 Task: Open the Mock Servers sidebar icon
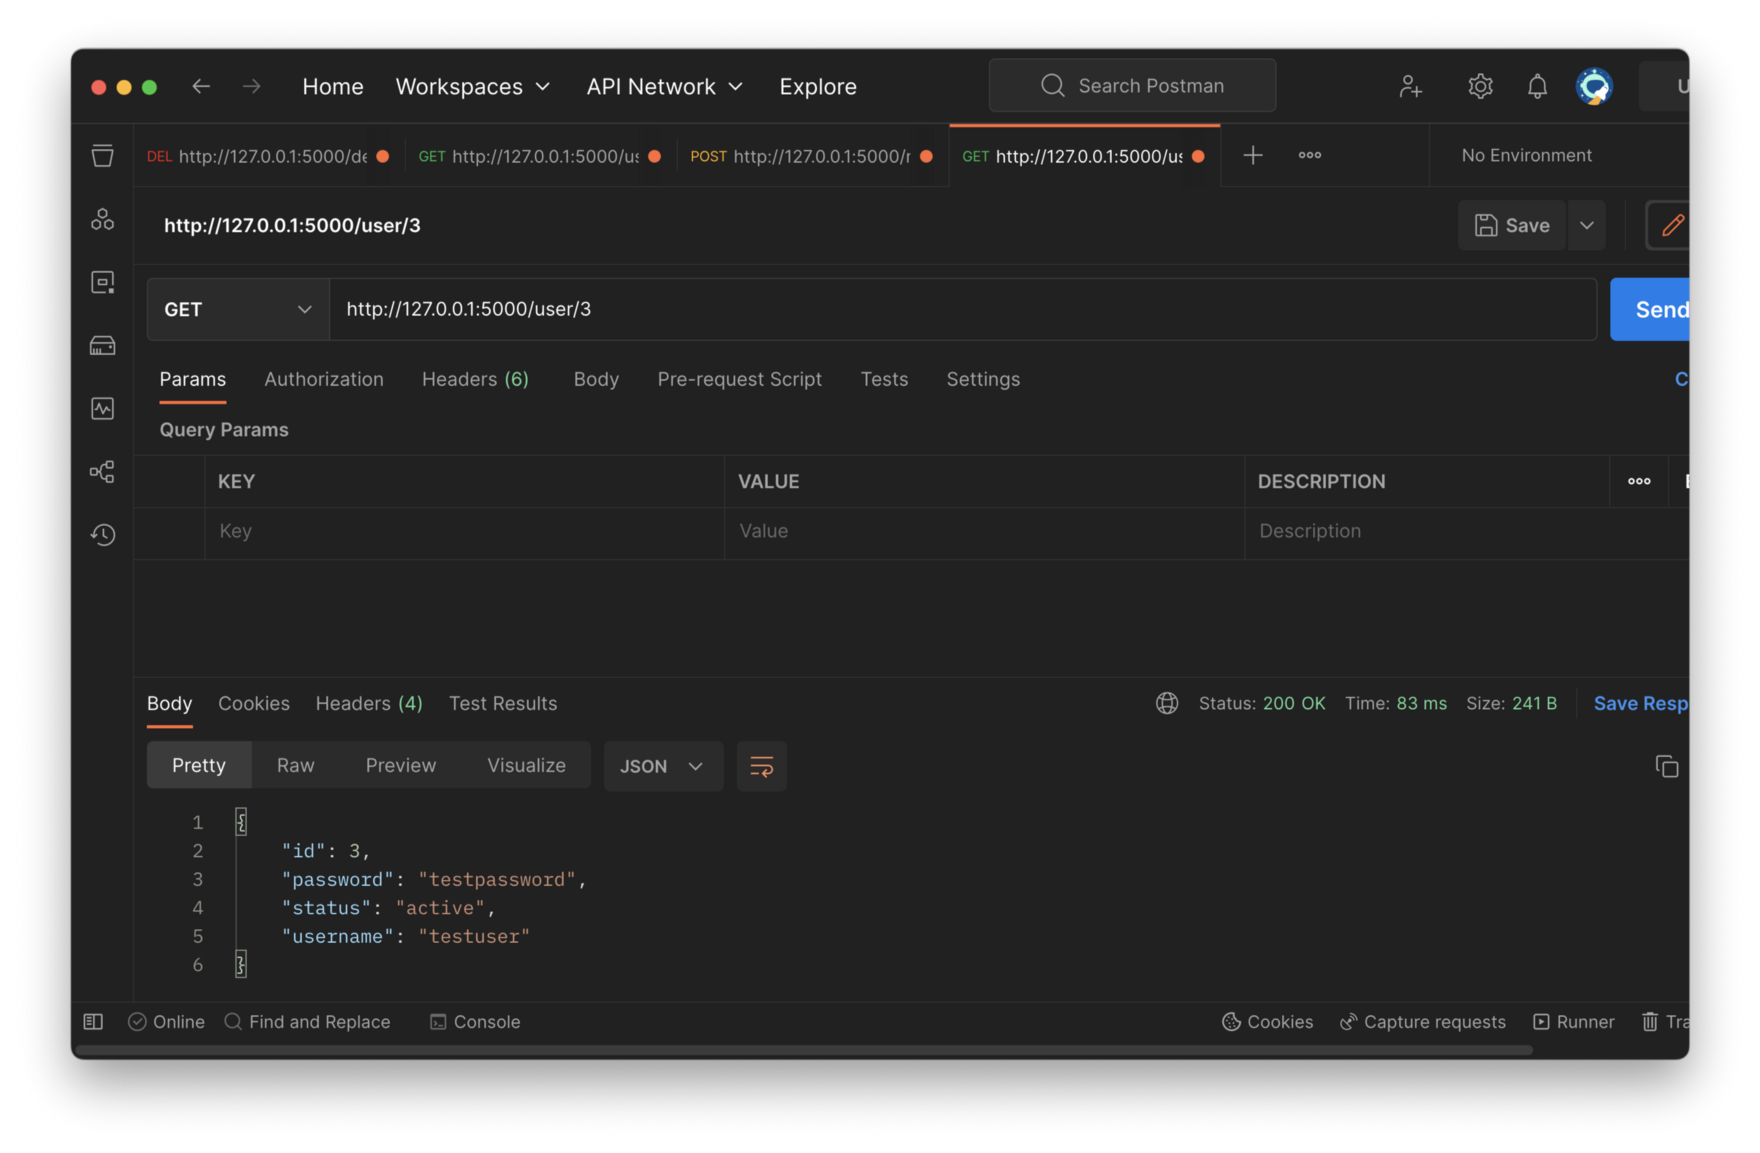point(102,346)
